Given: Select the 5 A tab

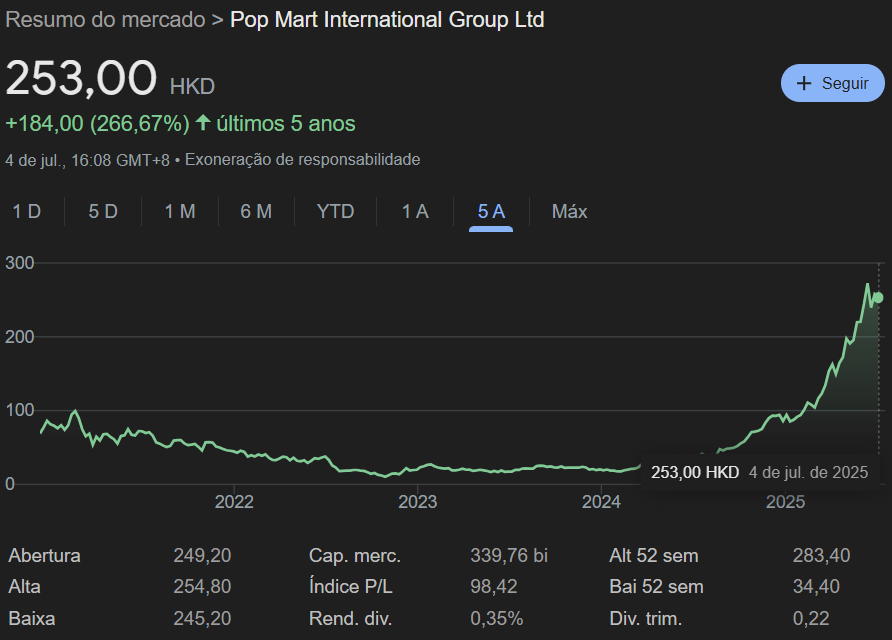Looking at the screenshot, I should tap(491, 212).
